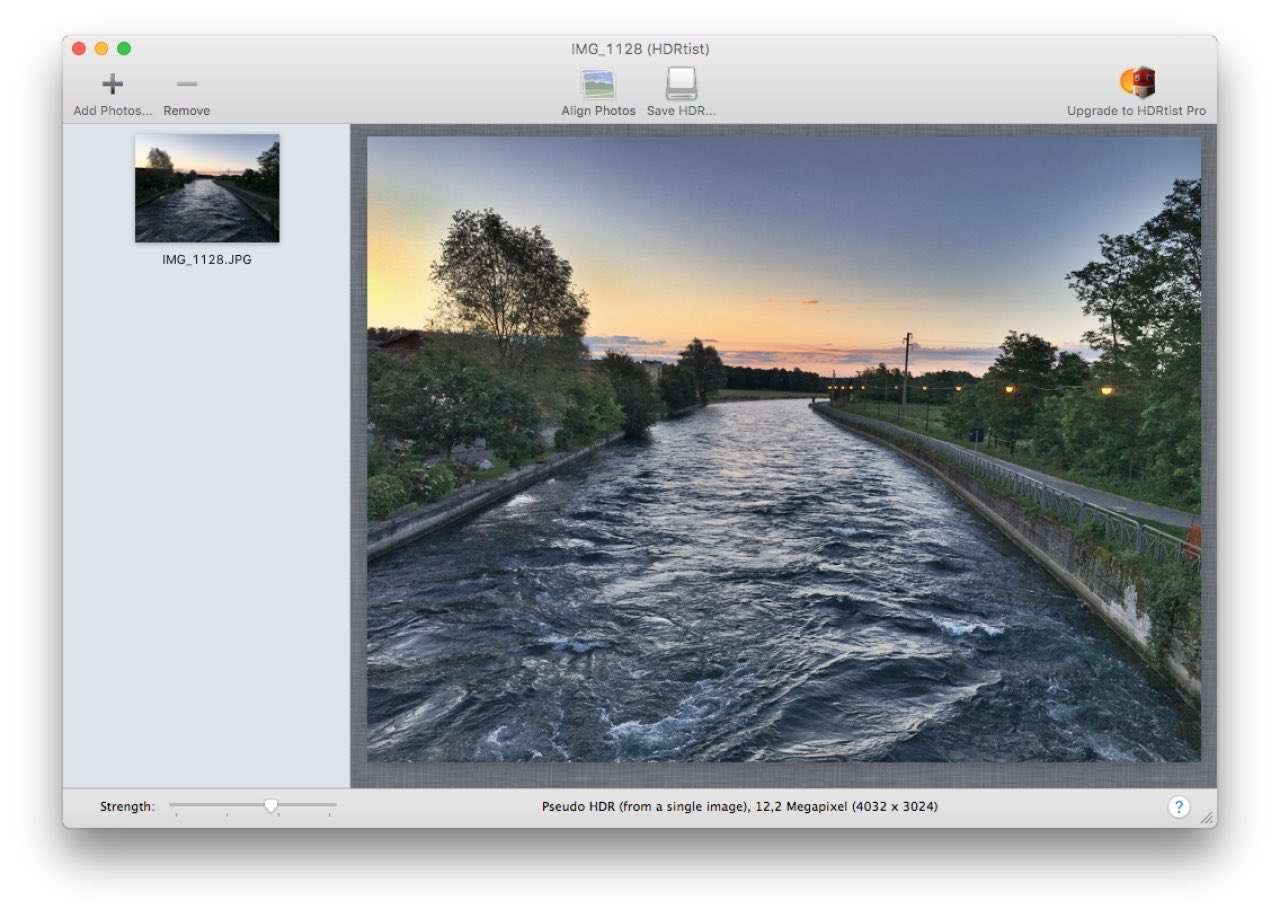
Task: Select the IMG_1128.JPG thumbnail in the sidebar
Action: click(x=207, y=189)
